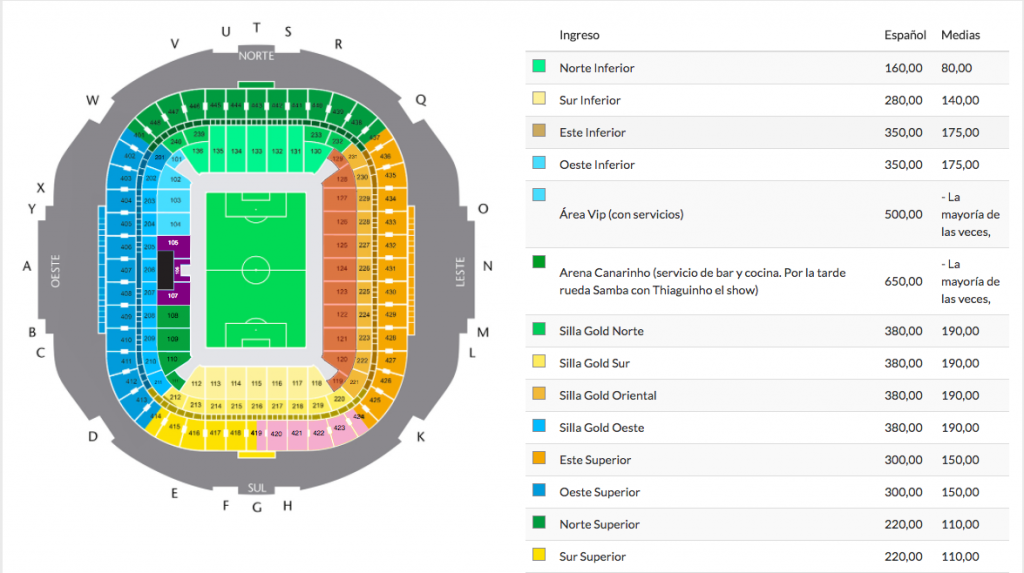The image size is (1024, 573).
Task: Click the NORTE gate label on stadium
Action: click(256, 56)
